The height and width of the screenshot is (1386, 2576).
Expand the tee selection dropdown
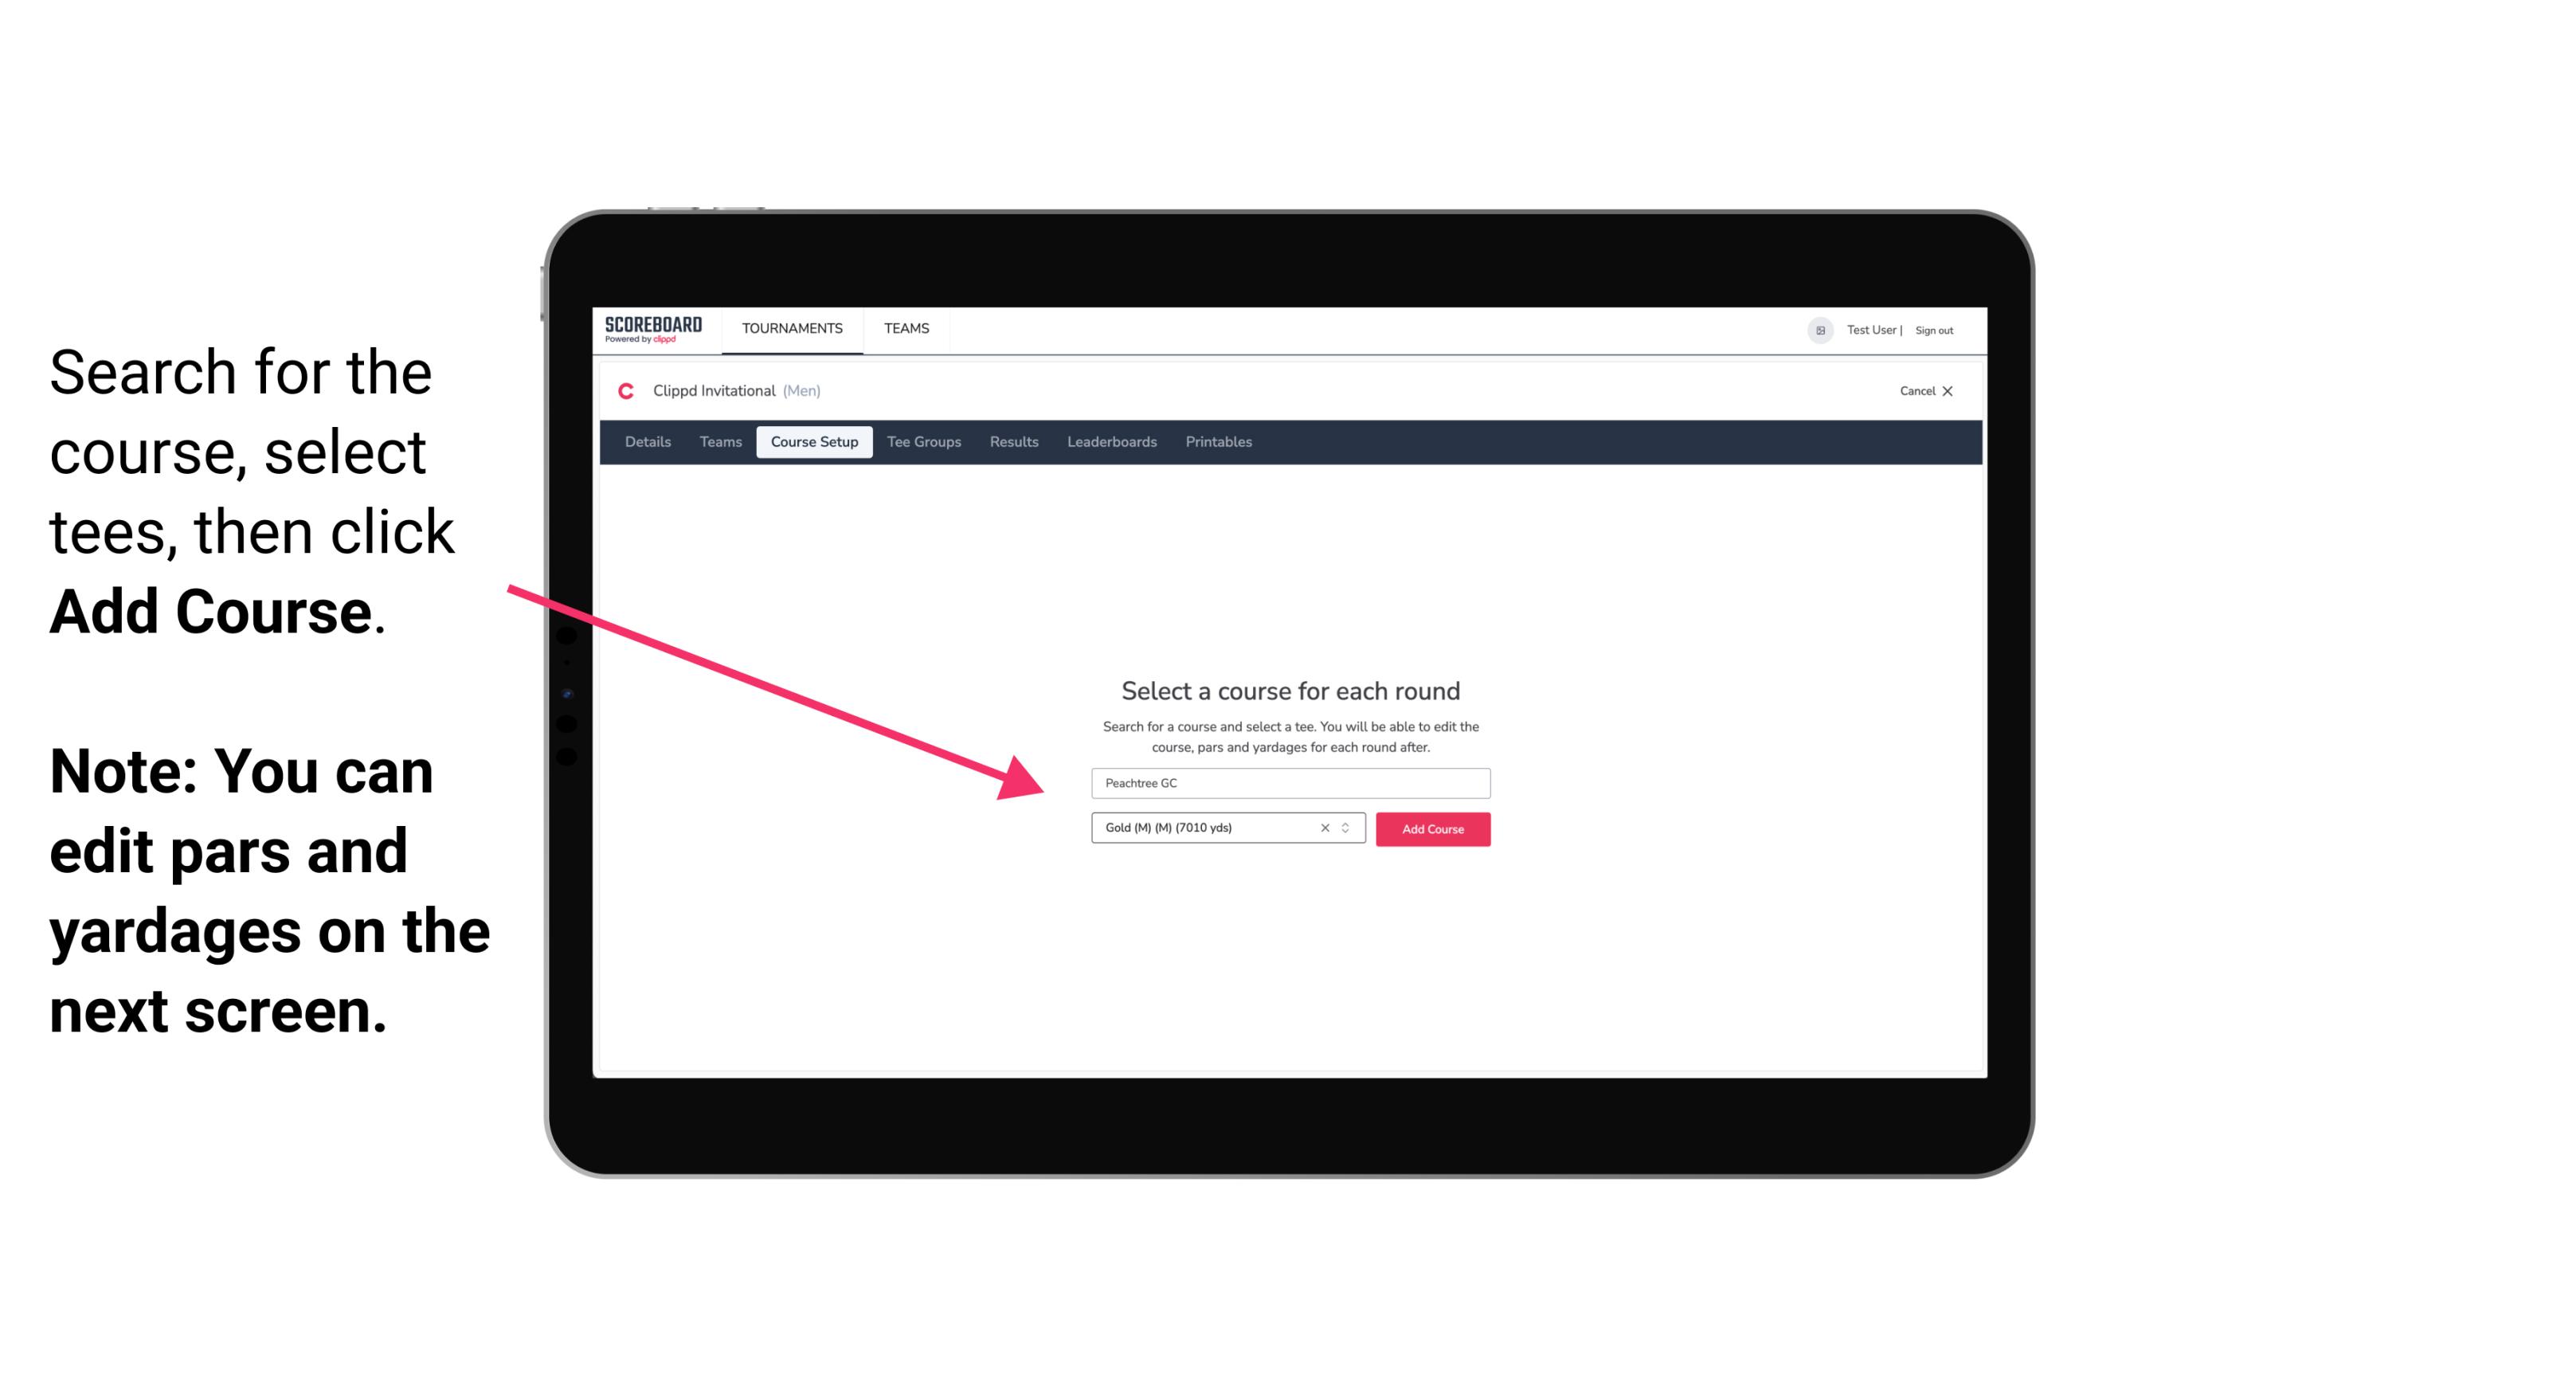click(x=1348, y=829)
